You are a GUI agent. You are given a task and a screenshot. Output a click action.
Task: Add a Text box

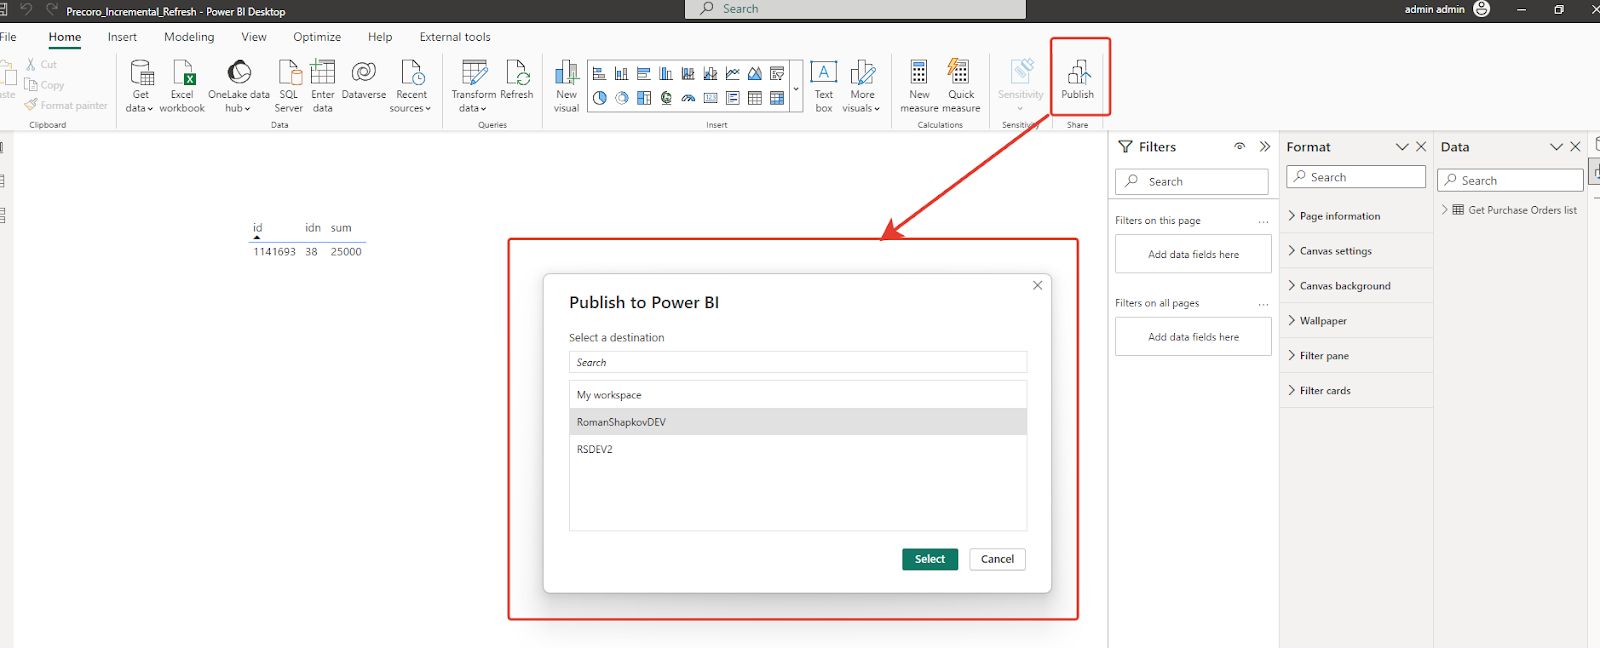(x=824, y=86)
